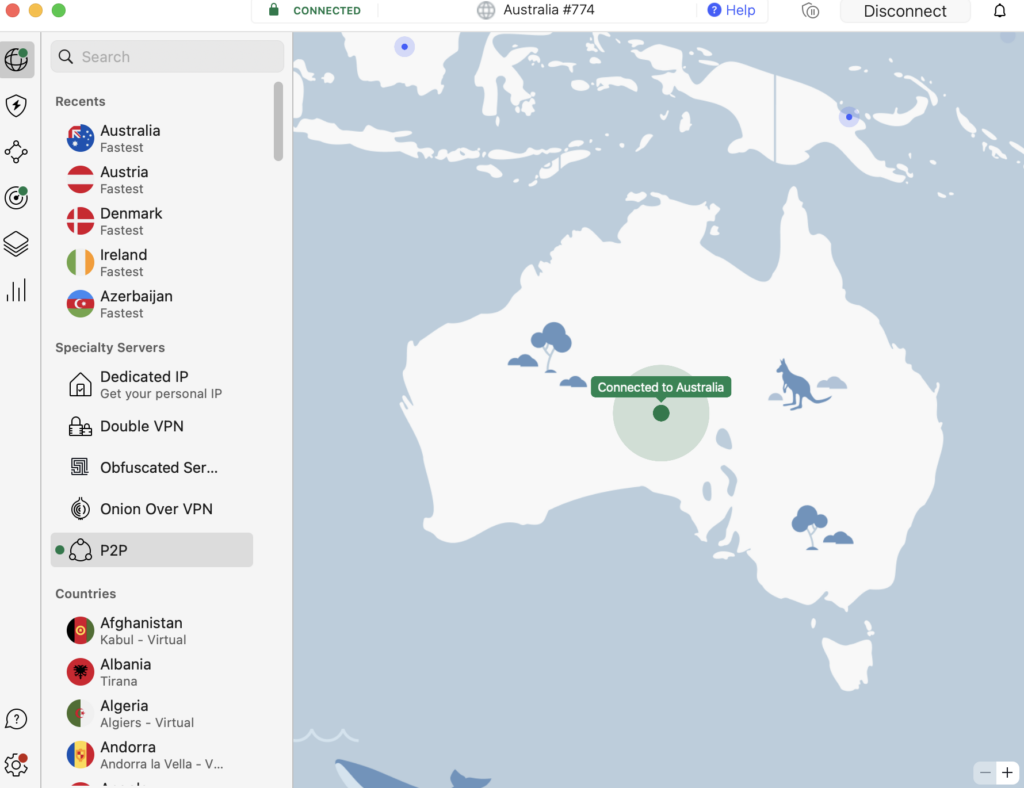This screenshot has height=788, width=1024.
Task: Click the Search servers field
Action: 167,57
